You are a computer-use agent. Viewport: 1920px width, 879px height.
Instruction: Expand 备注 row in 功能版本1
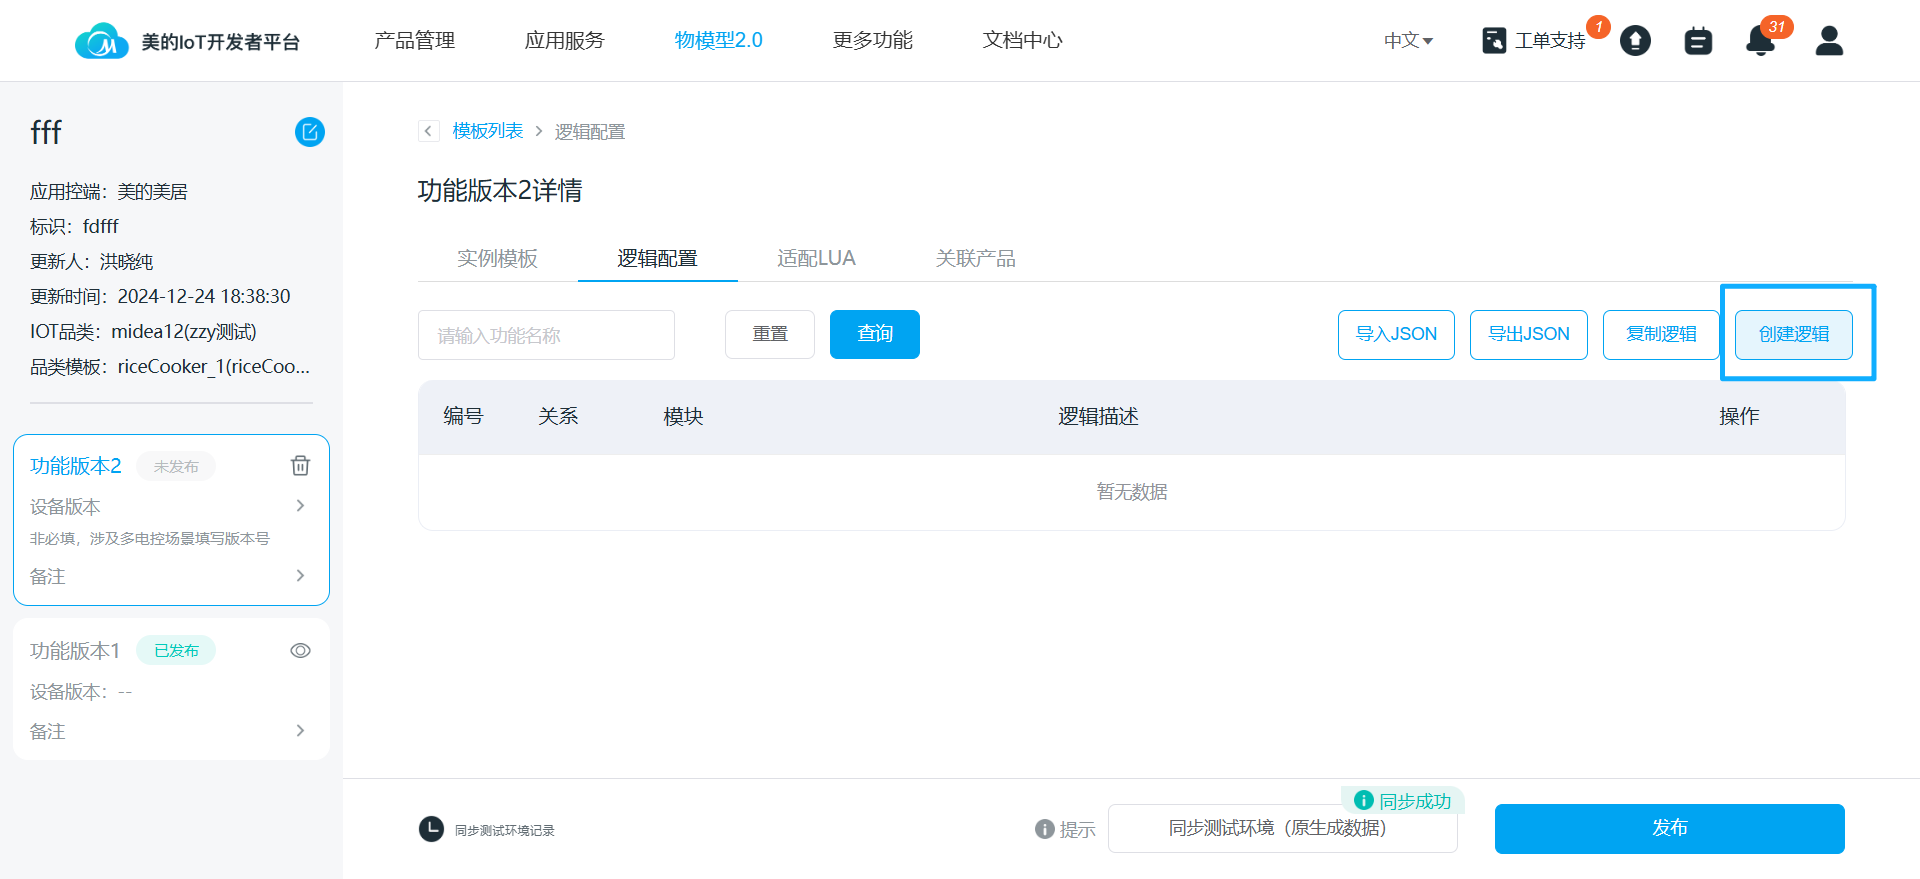(x=300, y=731)
